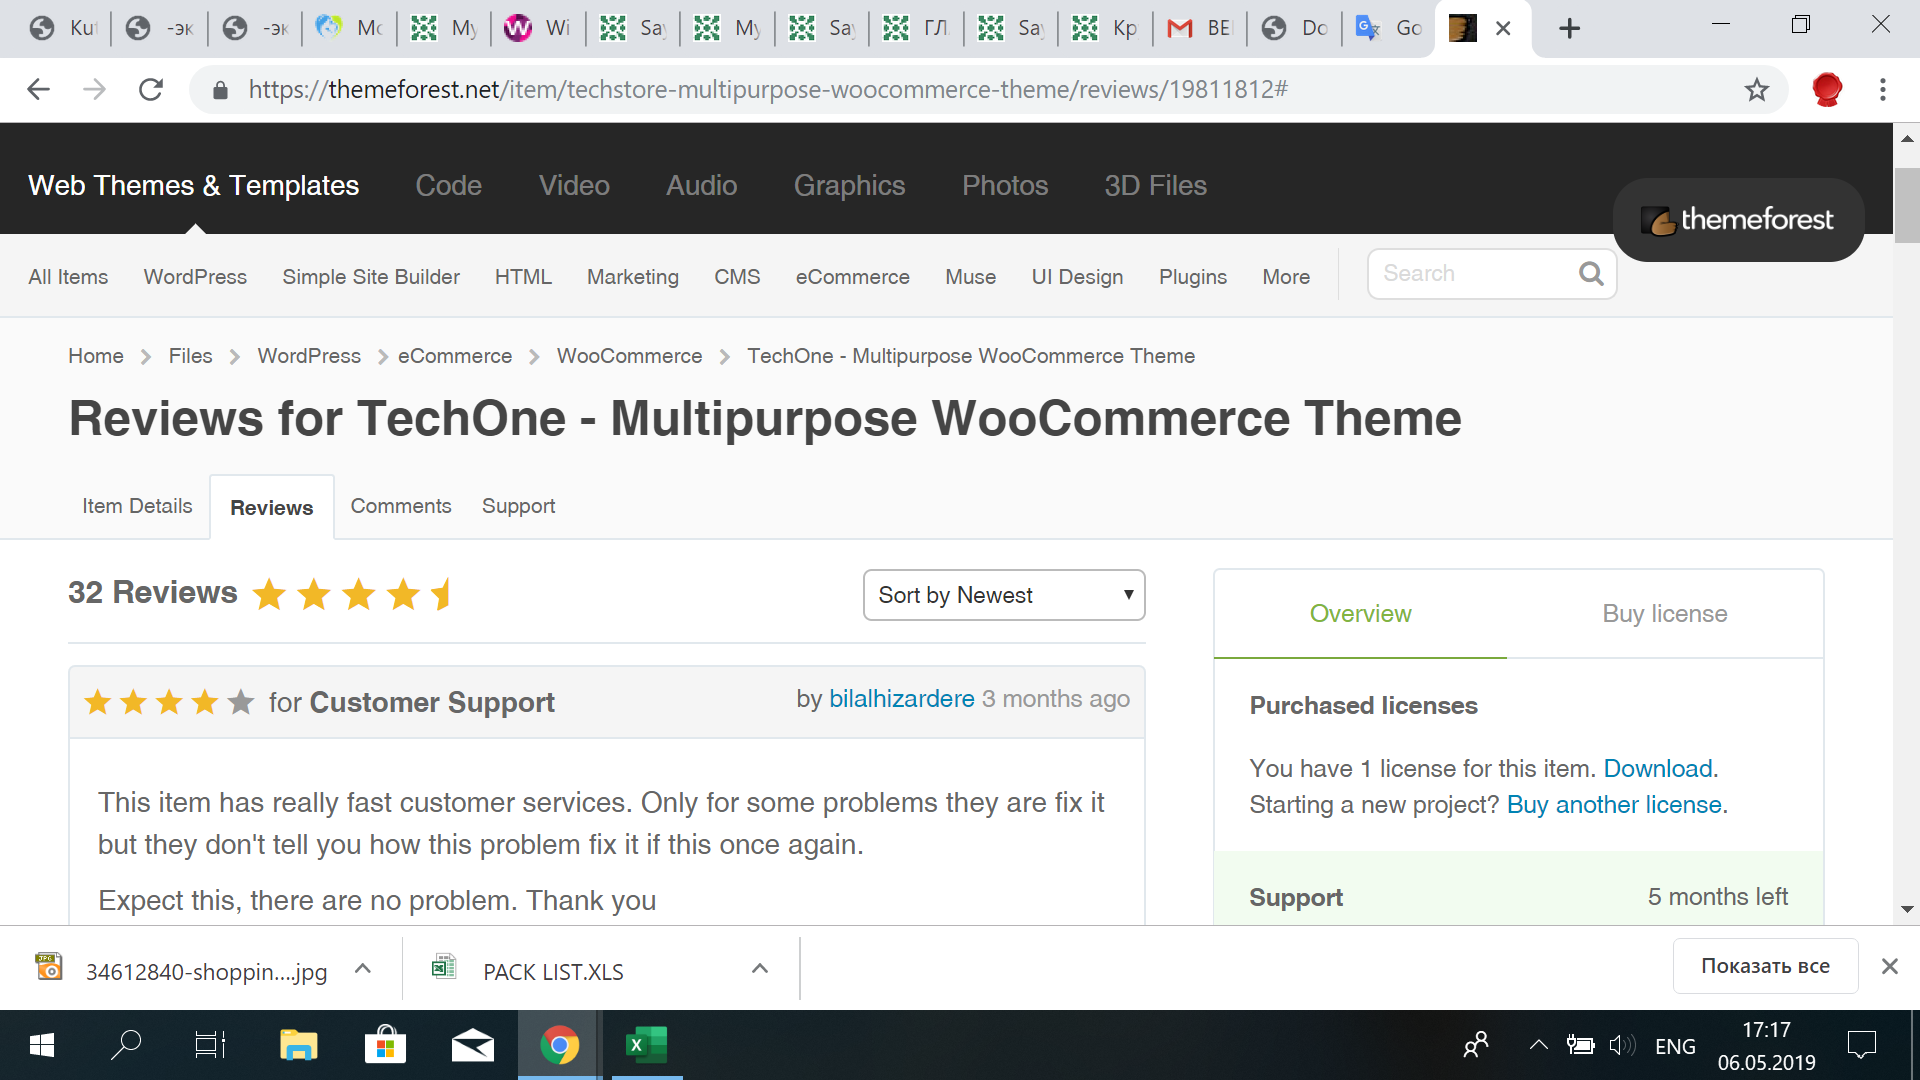Click the browser address bar URL
This screenshot has height=1080, width=1920.
(x=768, y=90)
